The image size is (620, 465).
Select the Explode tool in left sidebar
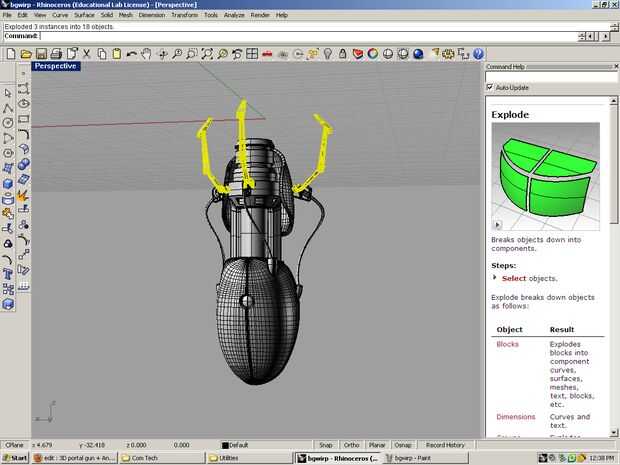click(x=24, y=198)
